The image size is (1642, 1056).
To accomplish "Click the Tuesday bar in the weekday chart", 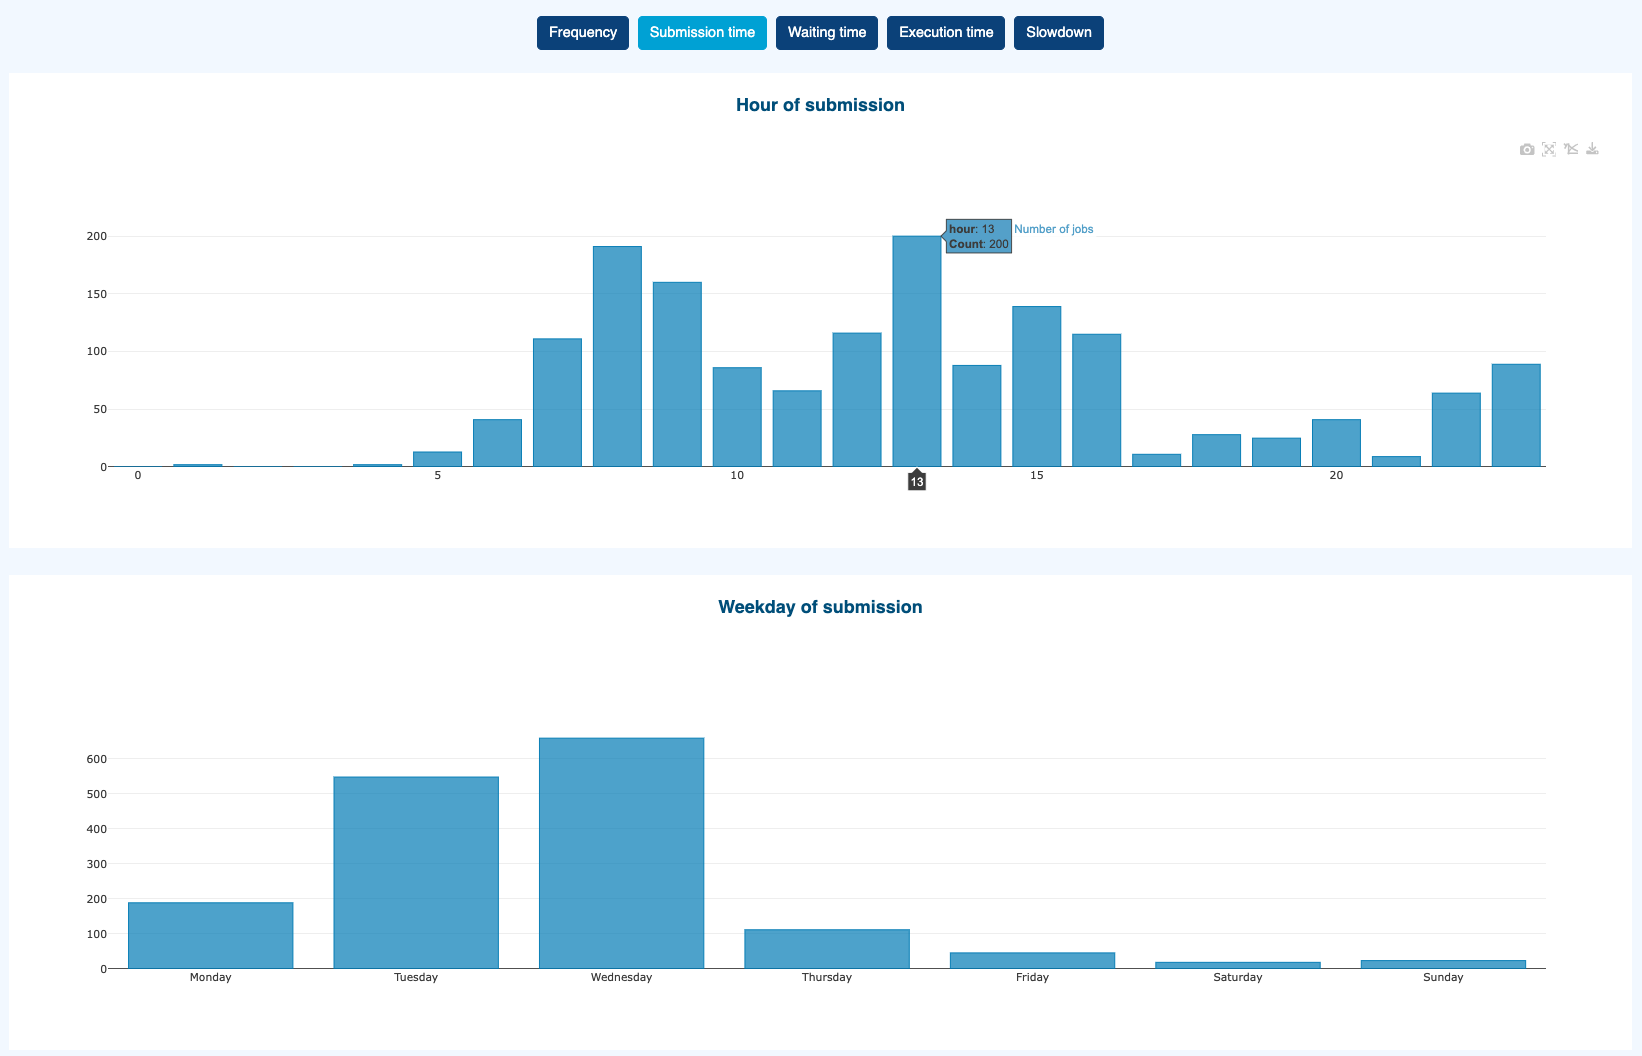I will (x=416, y=872).
